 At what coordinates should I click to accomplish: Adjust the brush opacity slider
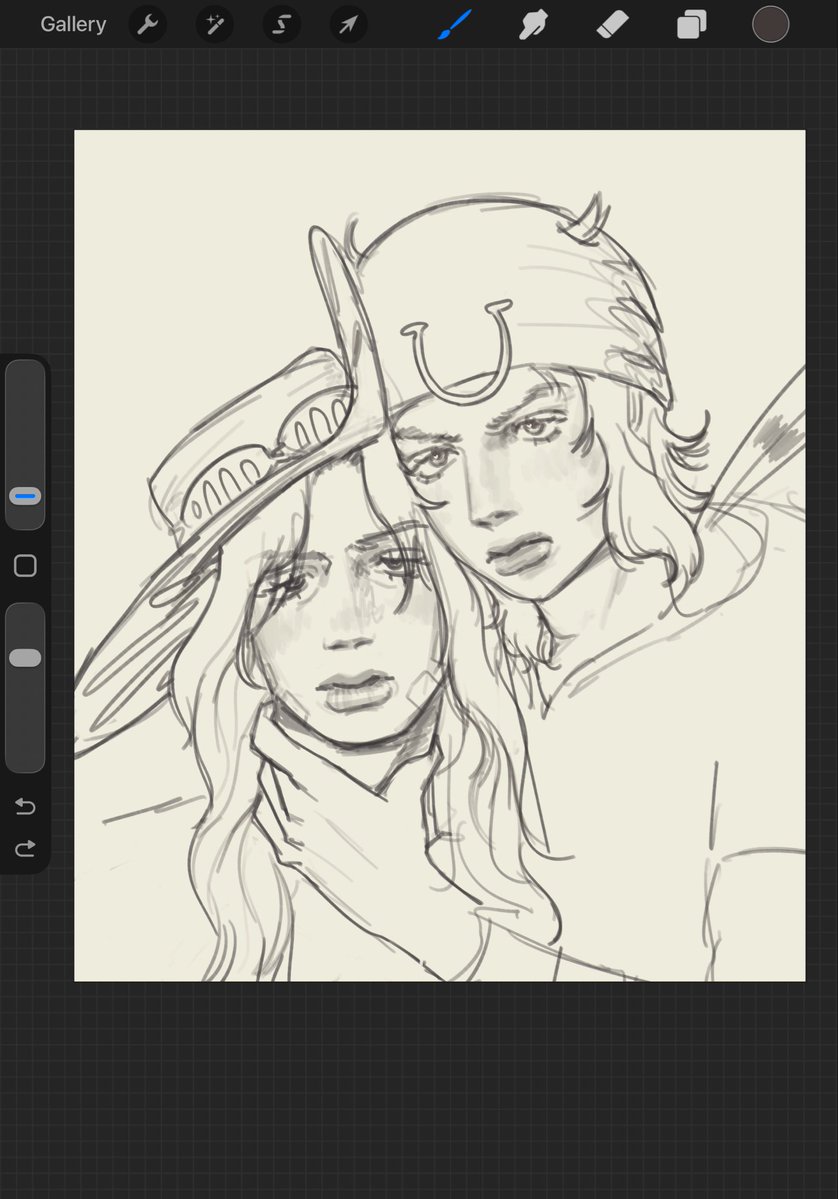pyautogui.click(x=25, y=687)
